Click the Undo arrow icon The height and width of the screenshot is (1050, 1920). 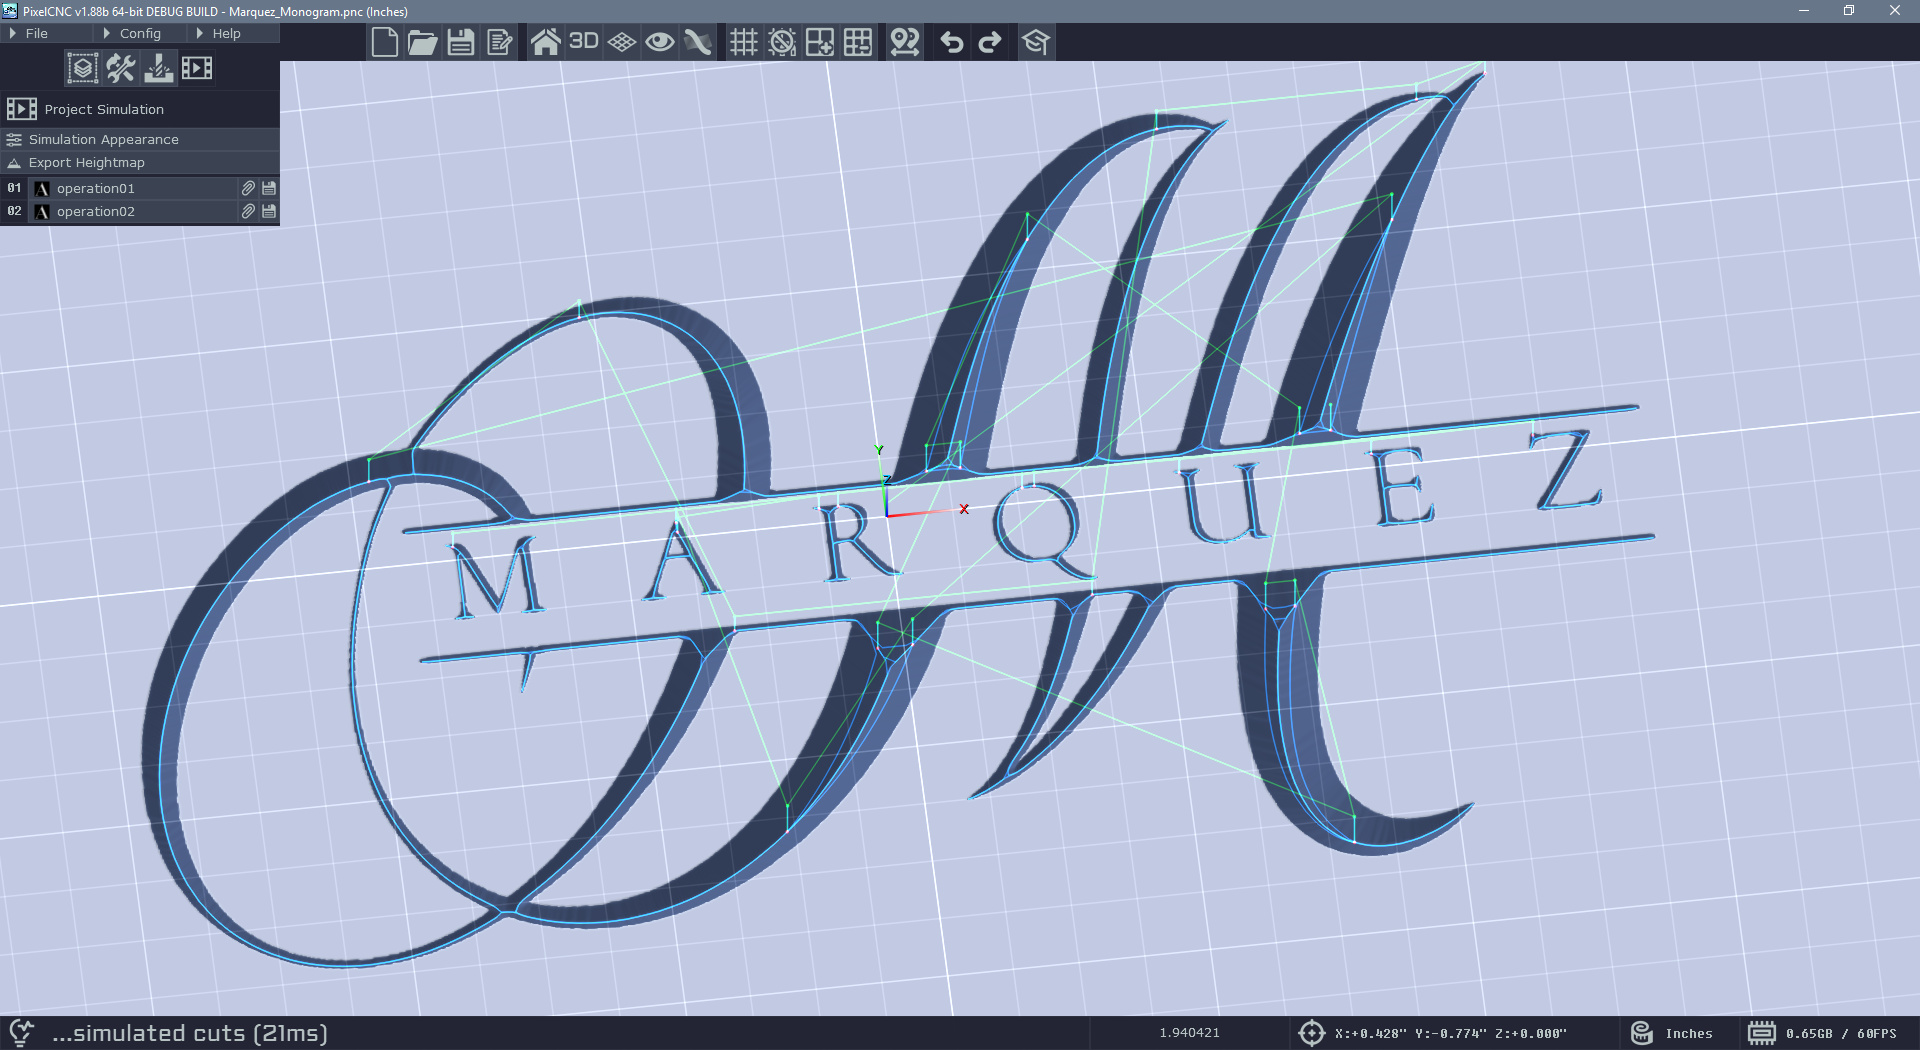pyautogui.click(x=952, y=42)
